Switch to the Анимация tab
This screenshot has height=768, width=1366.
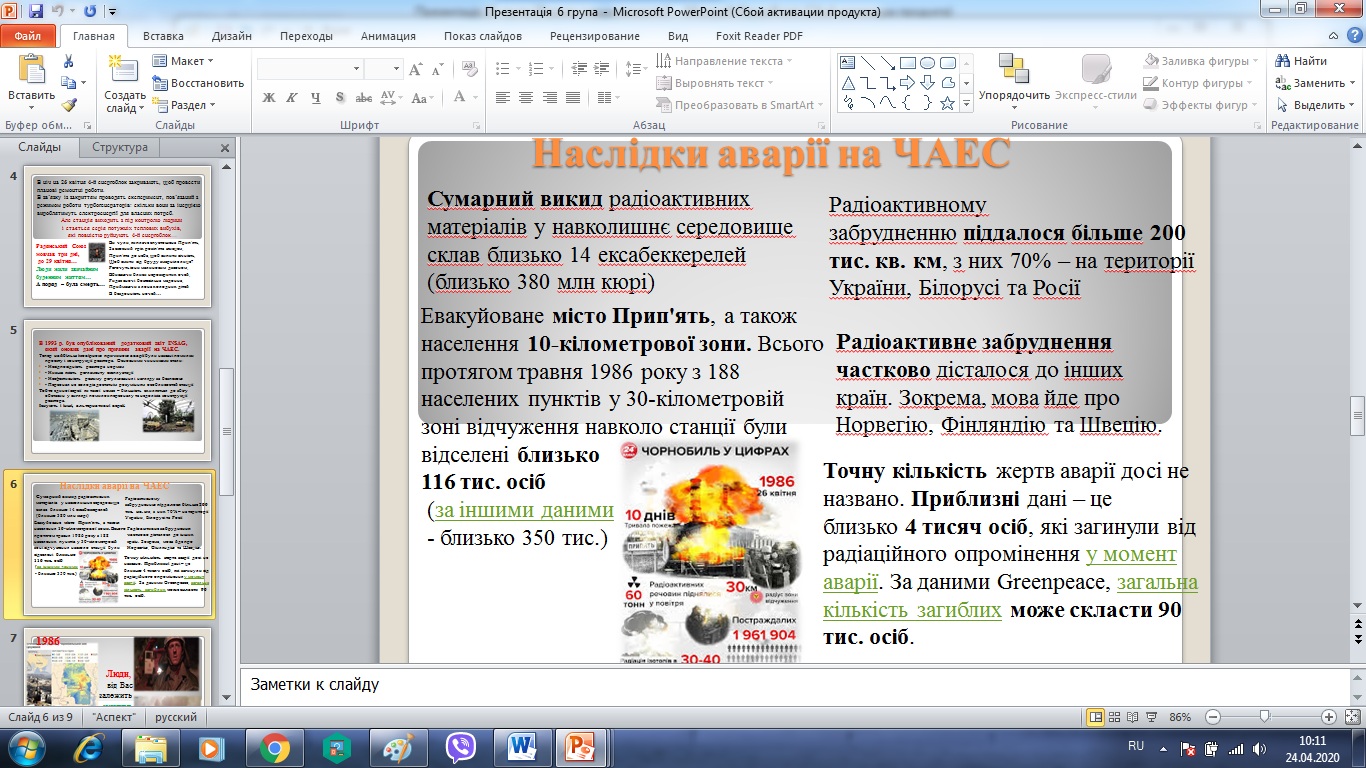[x=387, y=36]
